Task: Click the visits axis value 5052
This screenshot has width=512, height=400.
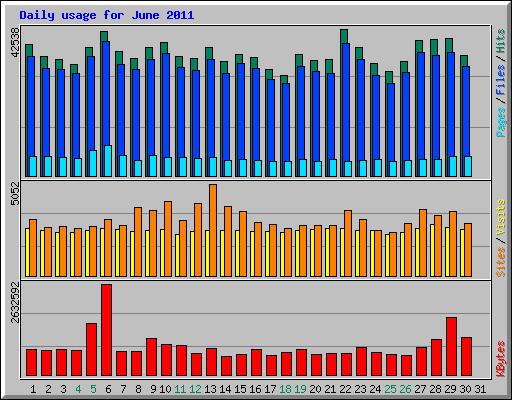Action: (15, 194)
